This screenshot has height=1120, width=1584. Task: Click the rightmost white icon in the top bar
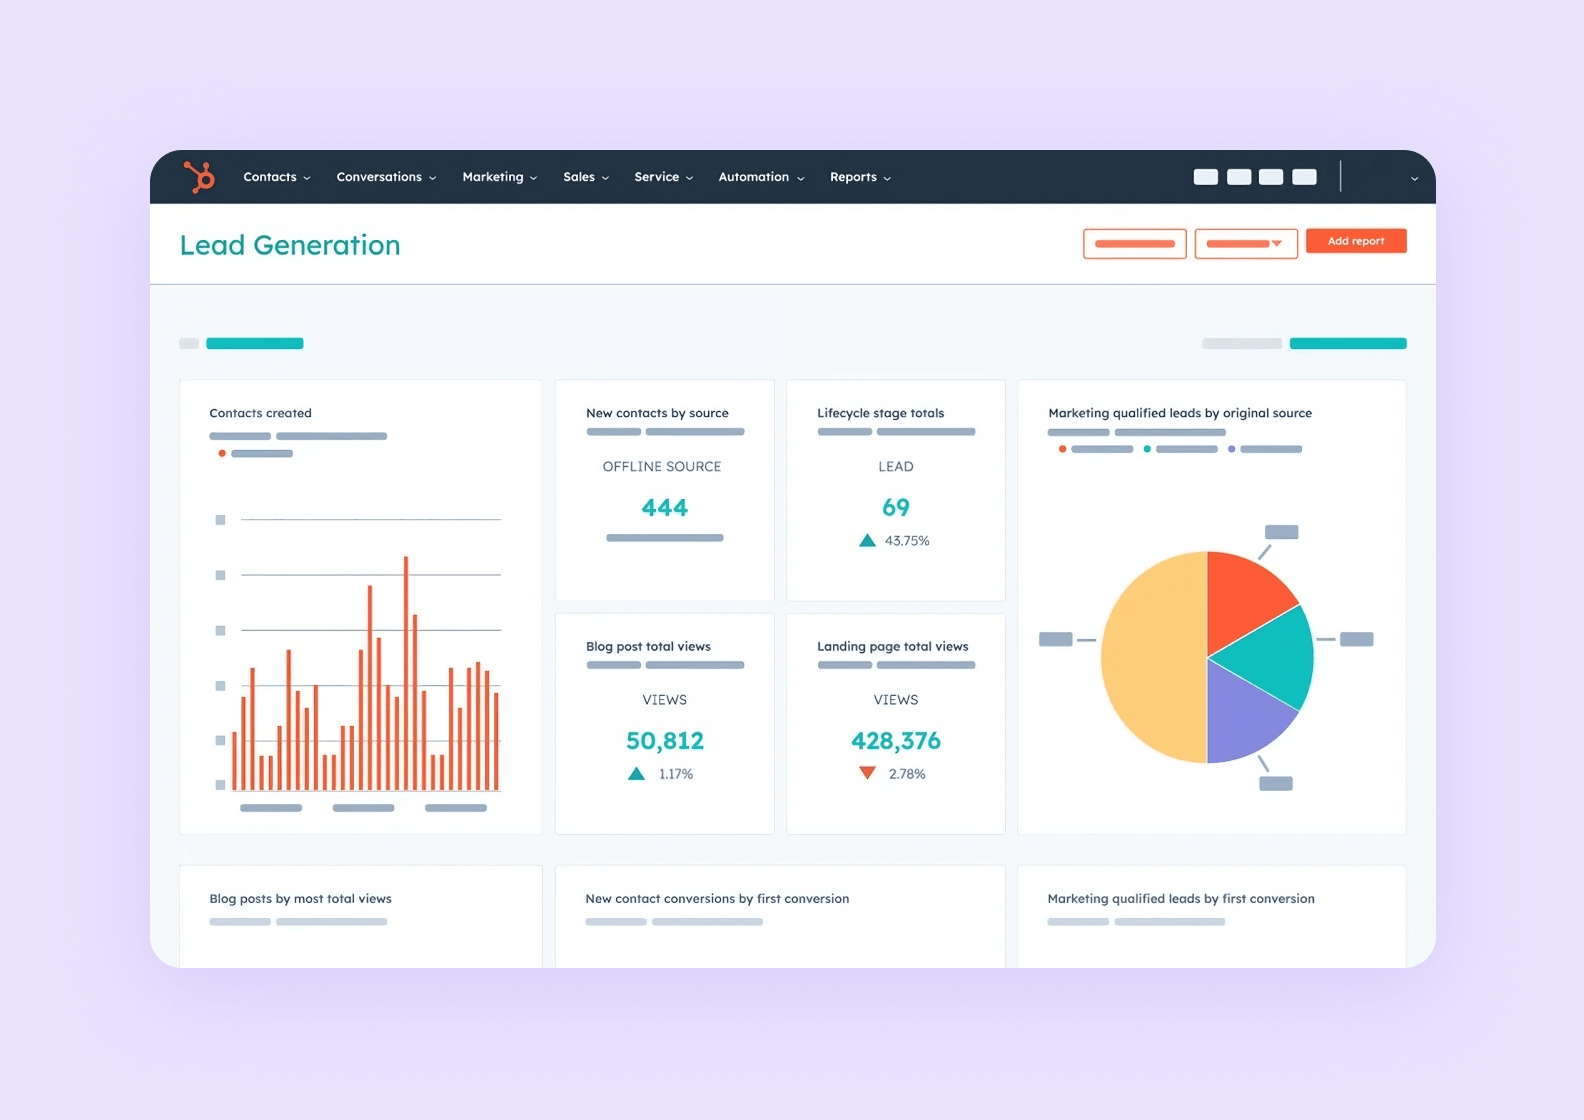click(x=1304, y=177)
